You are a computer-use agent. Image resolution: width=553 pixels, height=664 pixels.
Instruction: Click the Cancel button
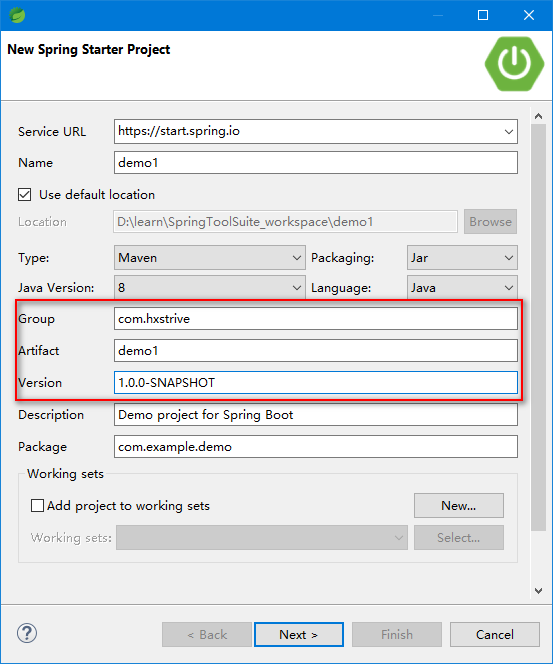point(495,634)
